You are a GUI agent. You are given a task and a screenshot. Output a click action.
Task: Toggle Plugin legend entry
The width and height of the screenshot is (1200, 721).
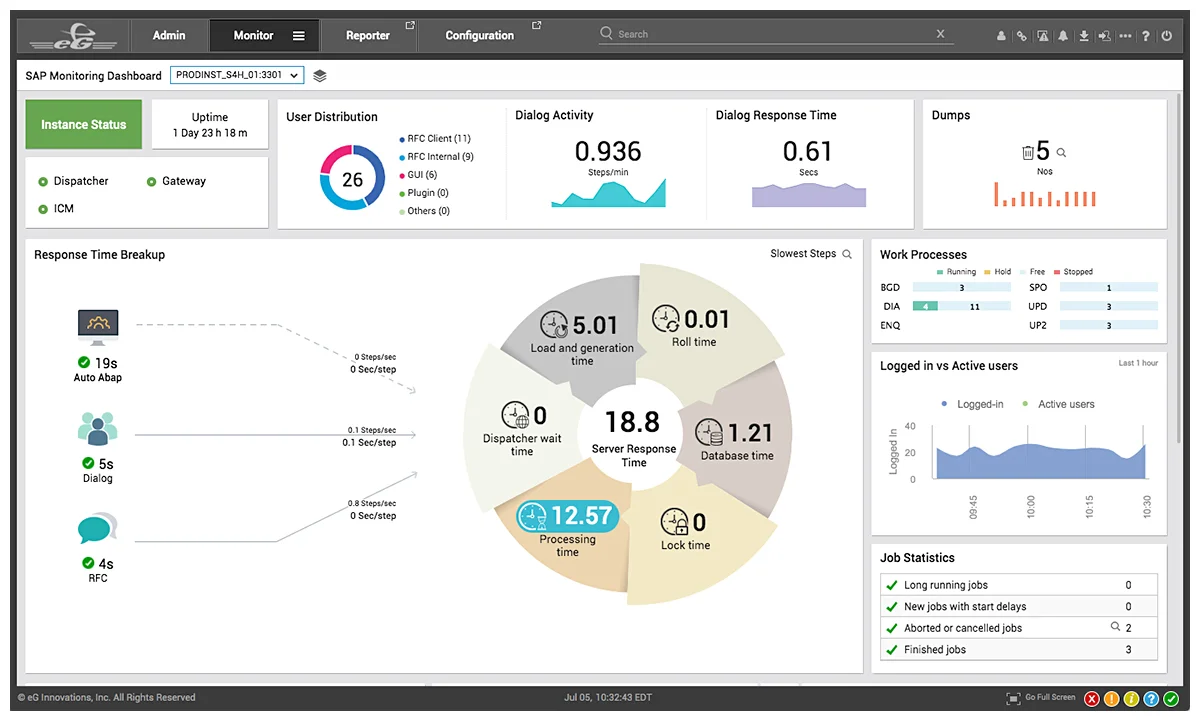424,193
